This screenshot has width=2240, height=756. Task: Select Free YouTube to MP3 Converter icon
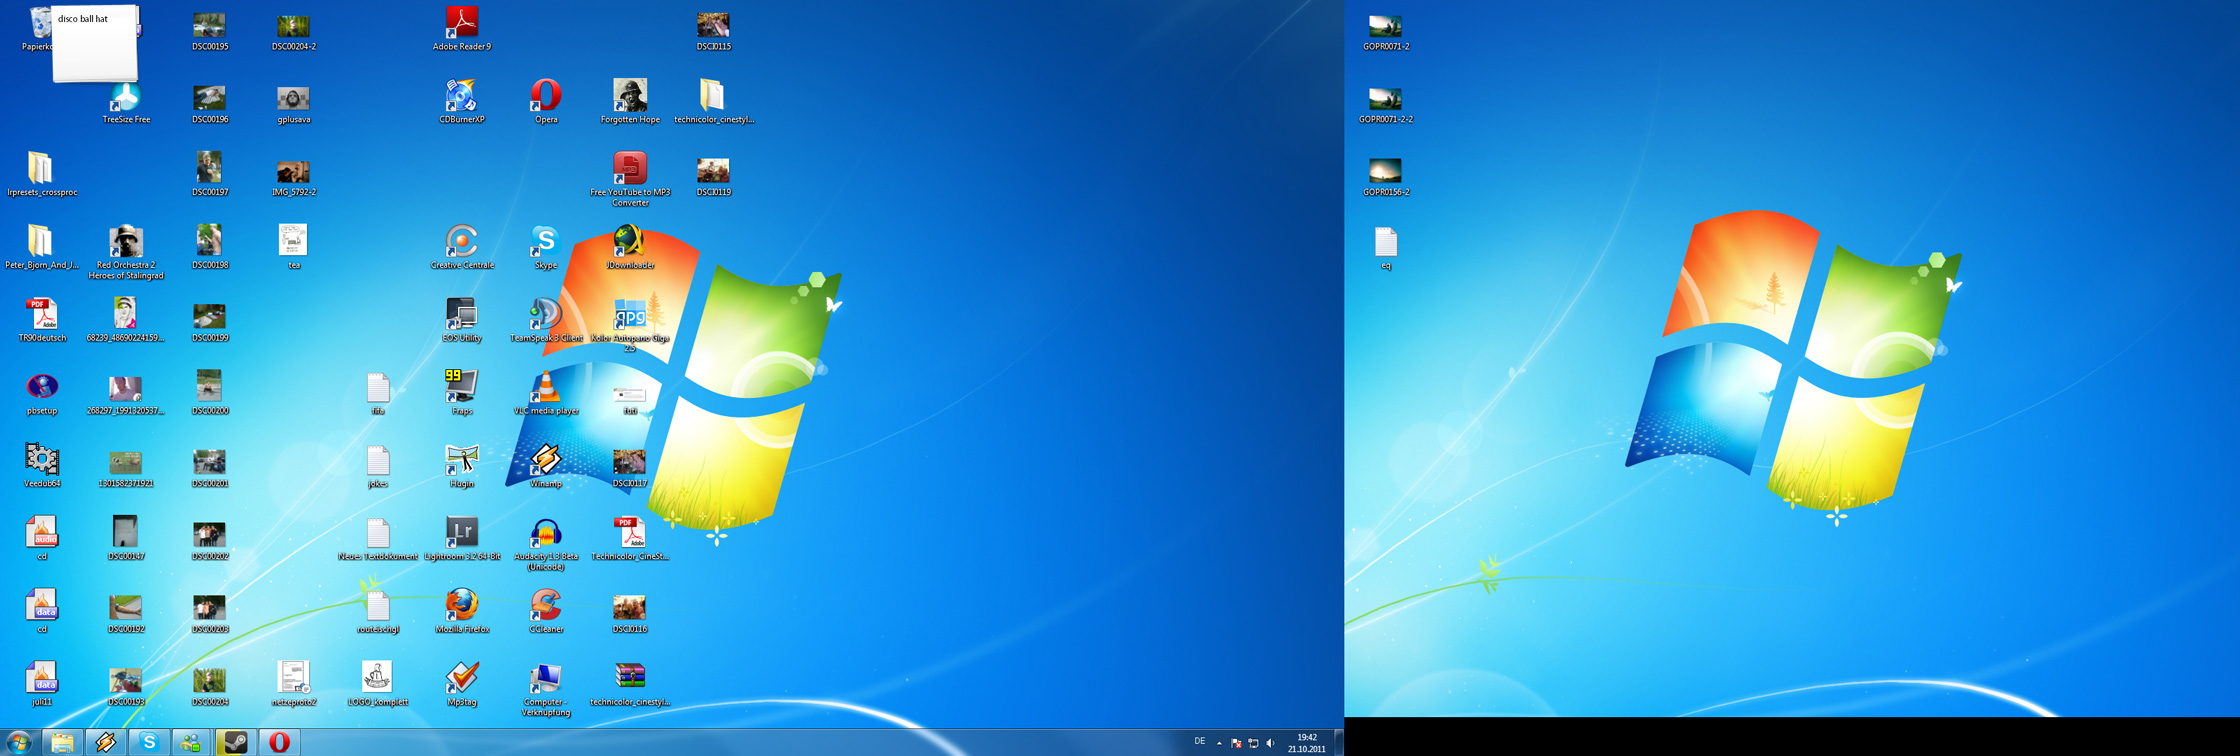pyautogui.click(x=630, y=179)
